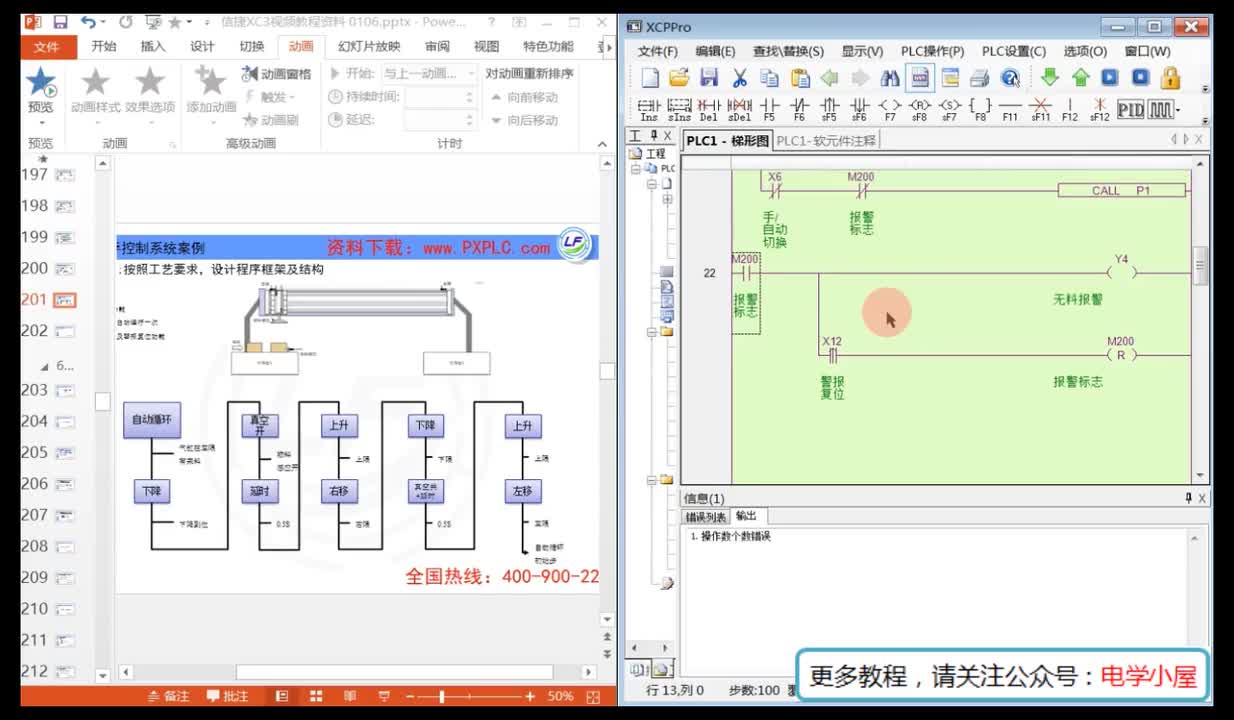Open help via the question mark icon
The image size is (1234, 720).
[1010, 78]
